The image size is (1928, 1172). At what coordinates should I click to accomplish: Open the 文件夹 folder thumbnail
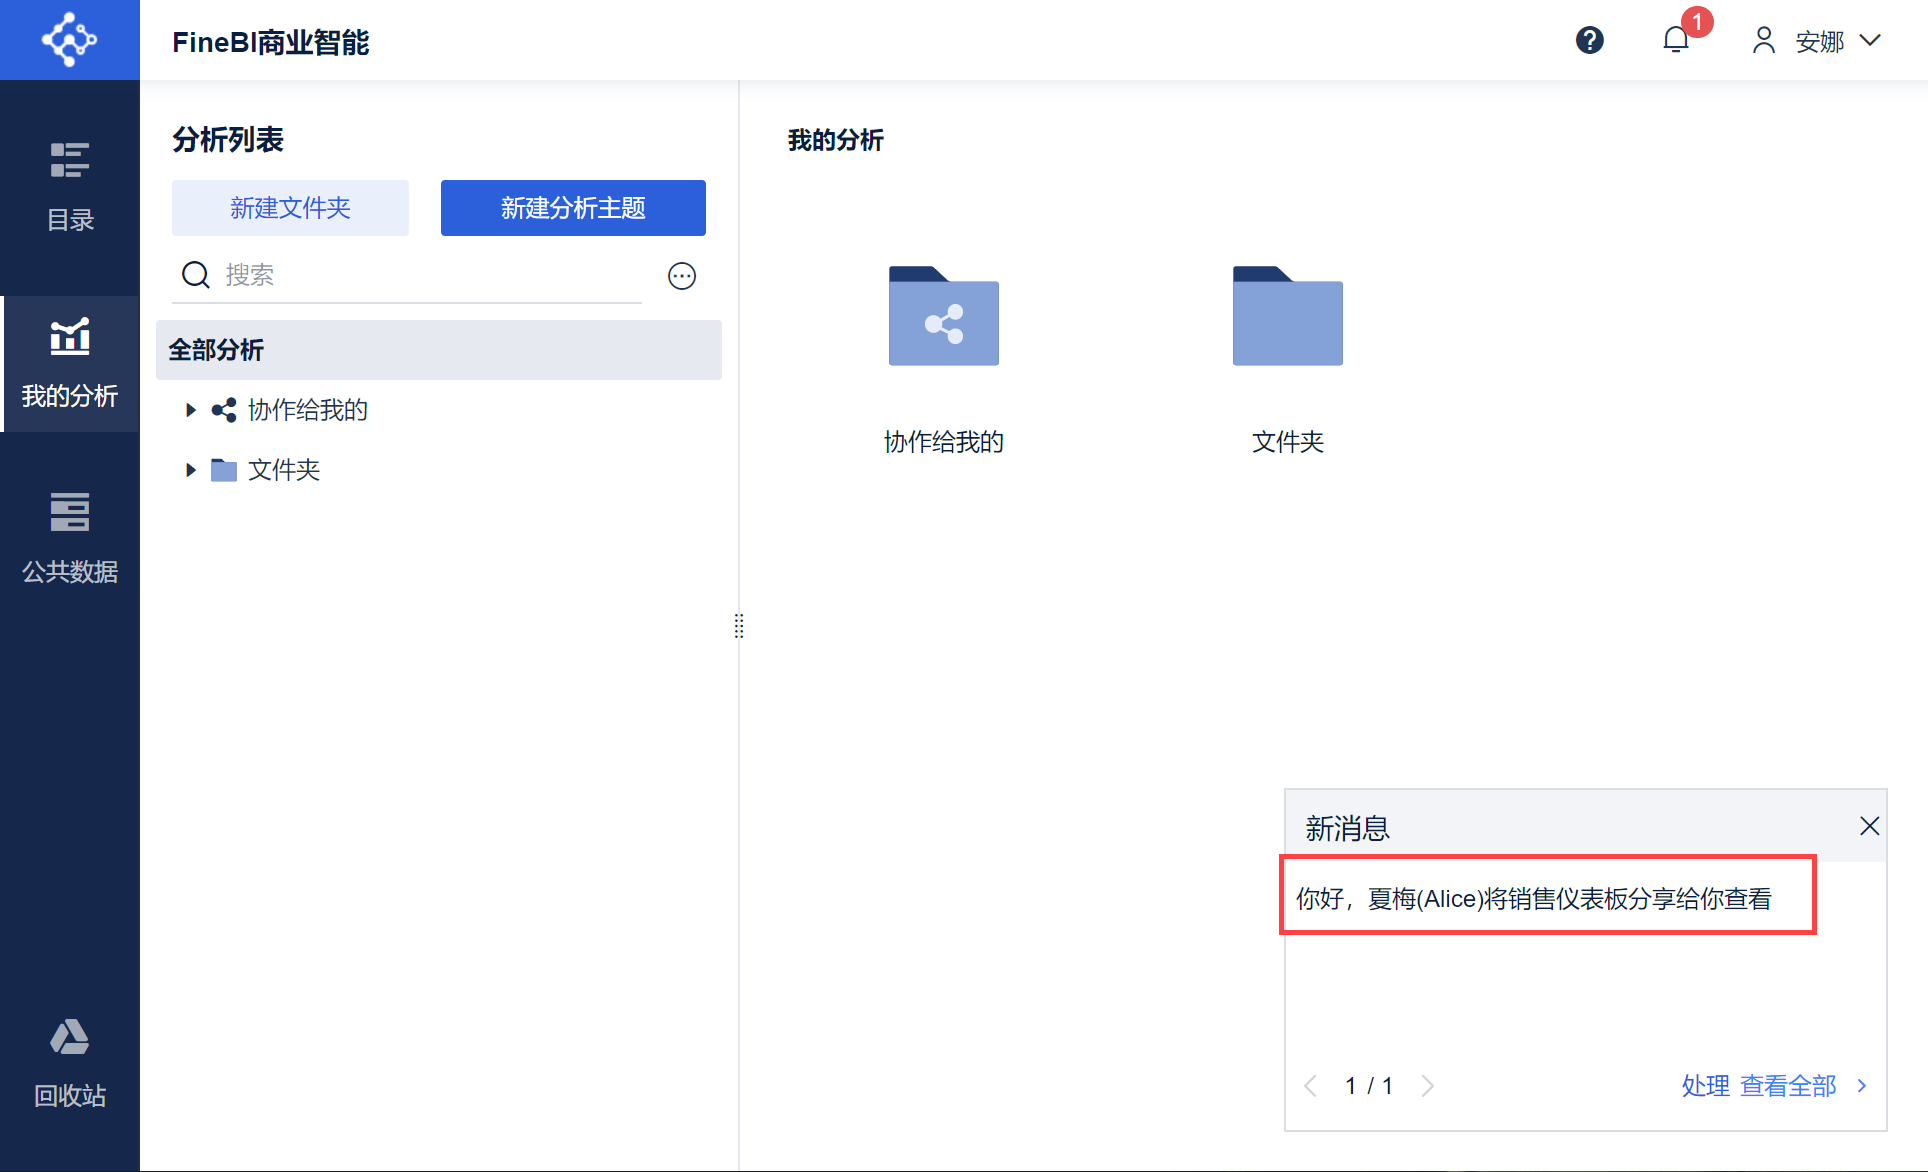tap(1287, 317)
